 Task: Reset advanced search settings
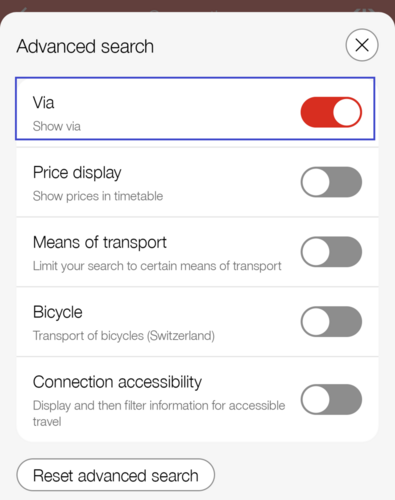click(x=116, y=475)
